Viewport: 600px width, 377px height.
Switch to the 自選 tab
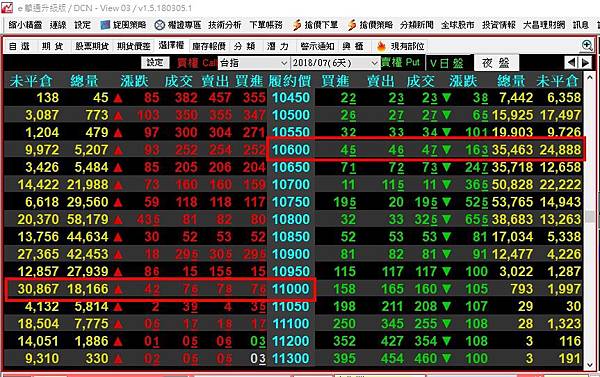(20, 46)
